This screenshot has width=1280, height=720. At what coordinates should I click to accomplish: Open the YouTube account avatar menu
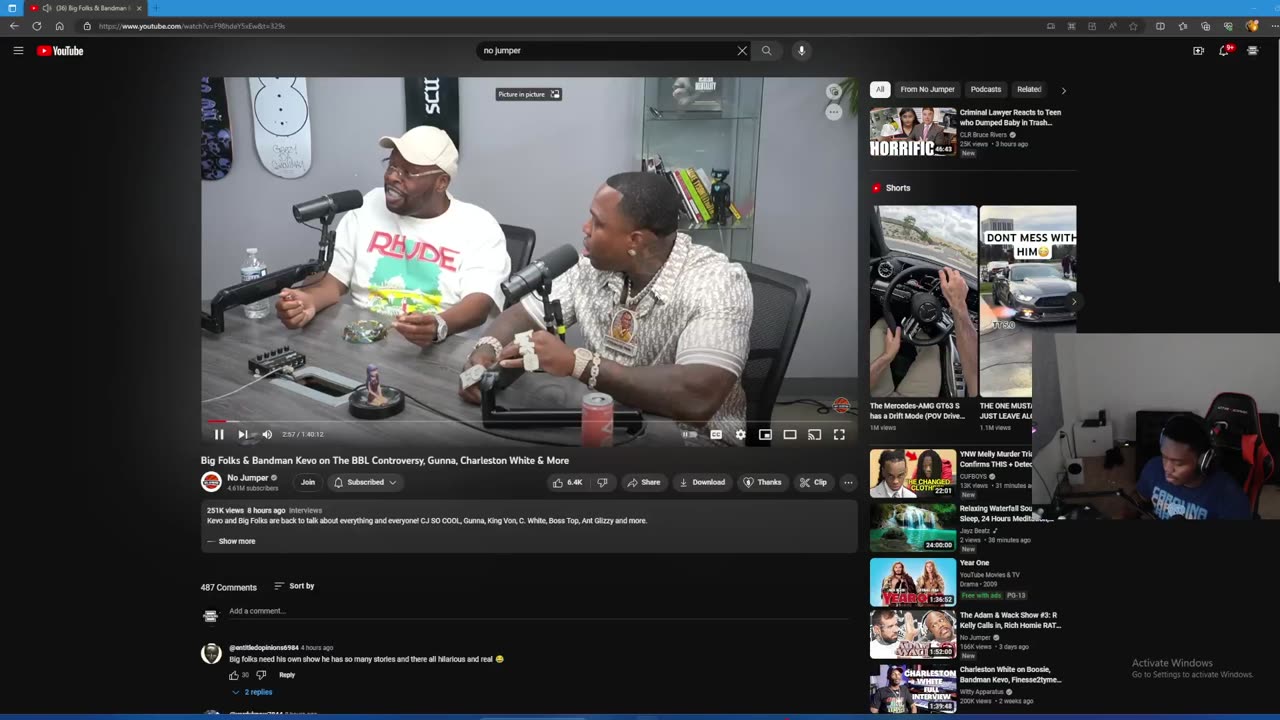pos(1252,50)
